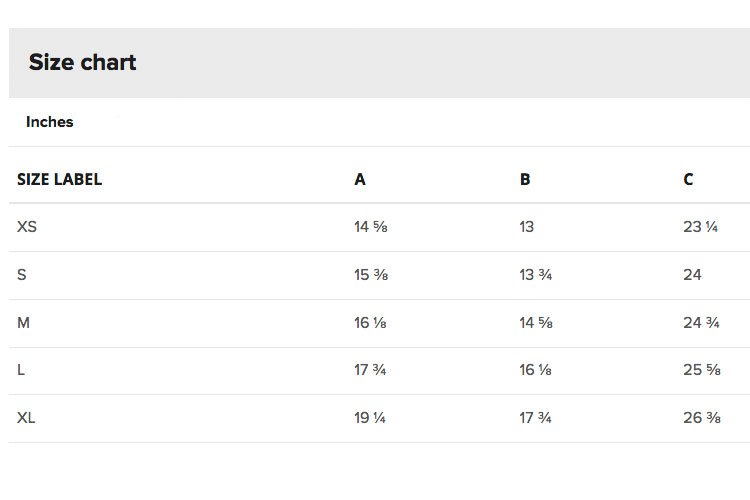
Task: Select the XS size row label
Action: pyautogui.click(x=27, y=227)
